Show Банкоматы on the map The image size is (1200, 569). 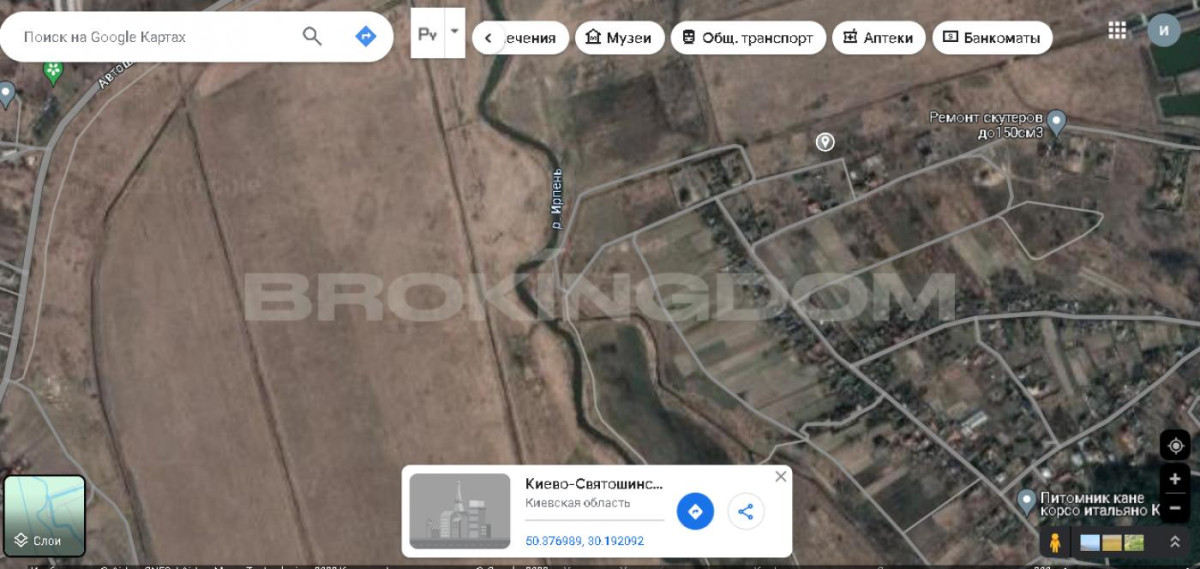992,38
